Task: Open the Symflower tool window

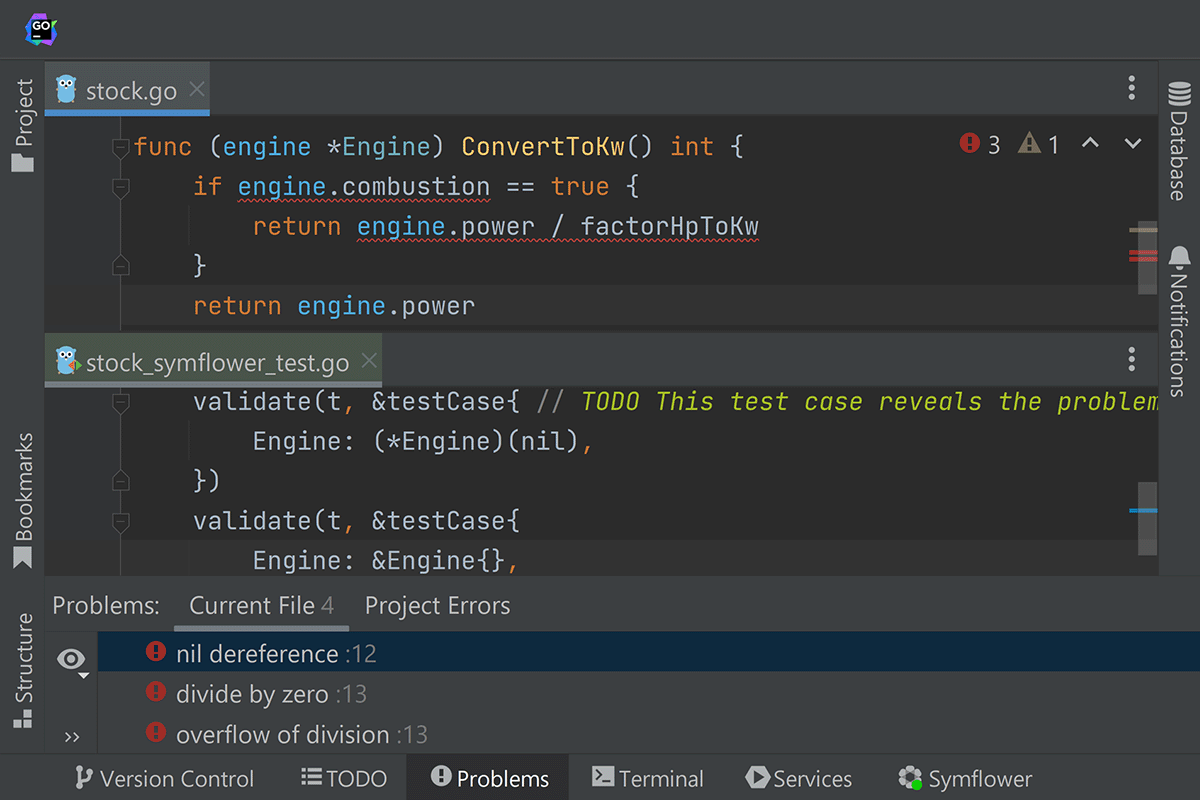Action: 964,778
